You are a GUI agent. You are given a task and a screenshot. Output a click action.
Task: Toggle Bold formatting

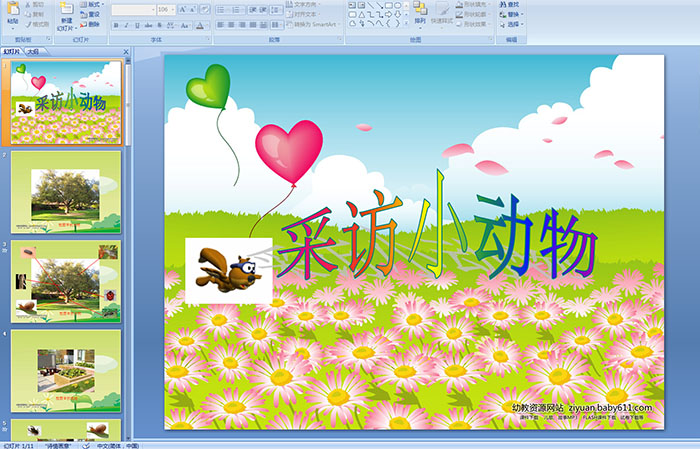(x=114, y=25)
